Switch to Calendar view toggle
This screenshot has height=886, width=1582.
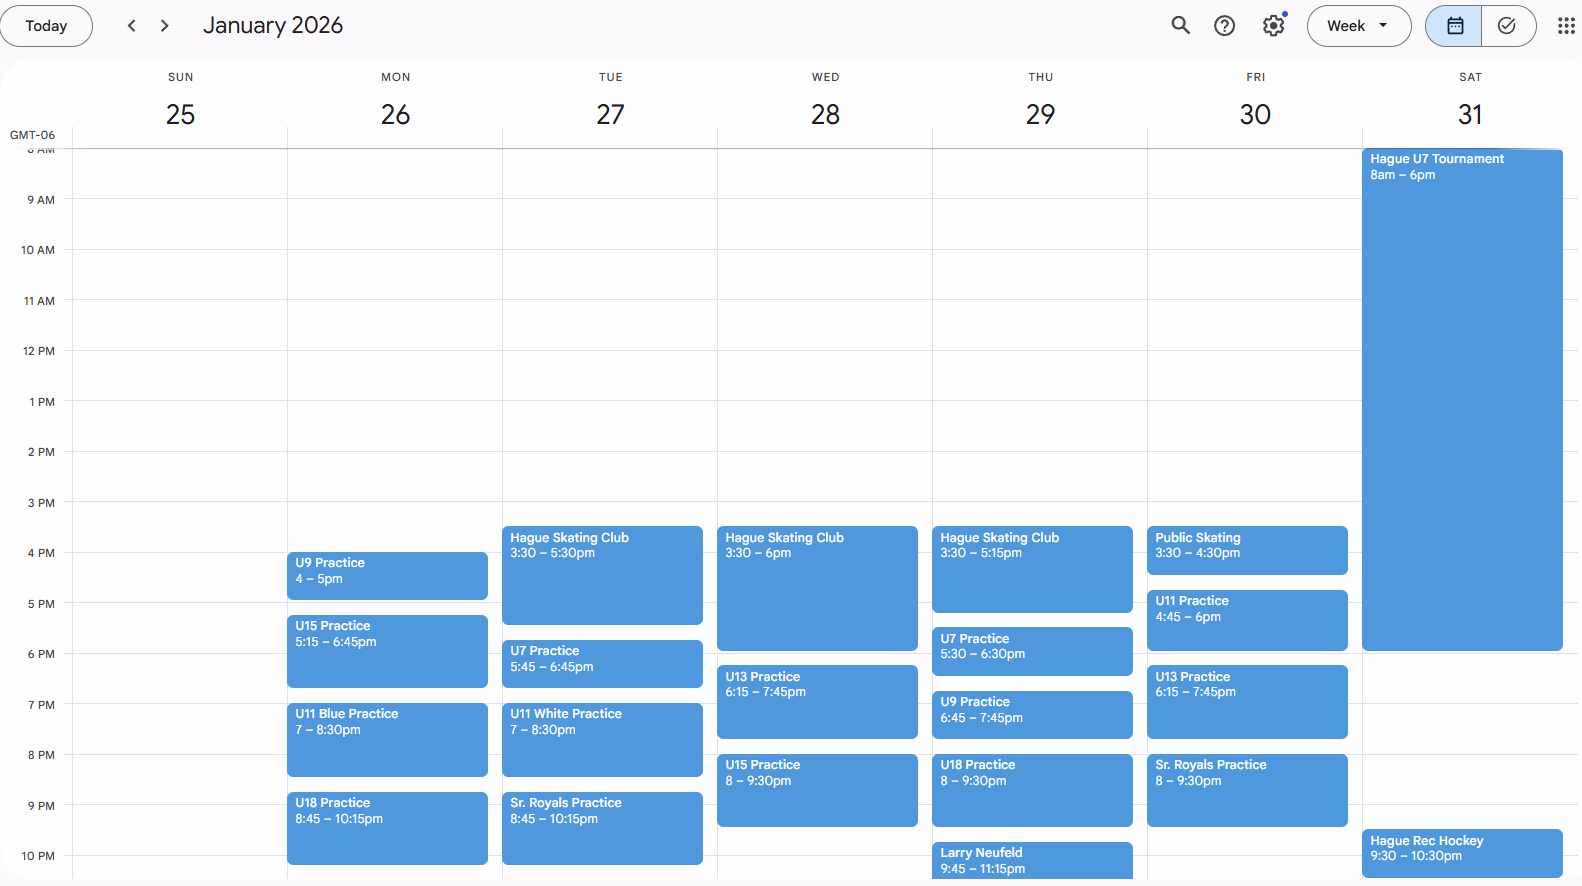point(1454,26)
